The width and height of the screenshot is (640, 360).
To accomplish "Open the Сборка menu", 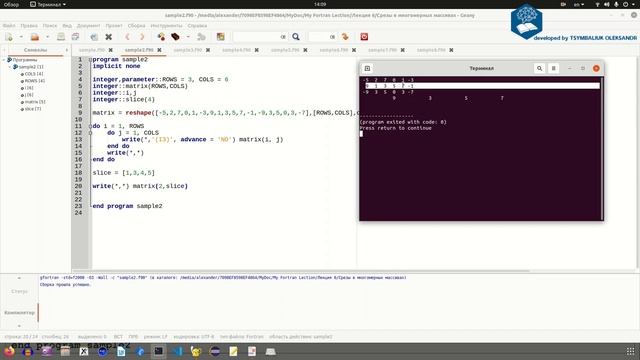I will [x=136, y=25].
